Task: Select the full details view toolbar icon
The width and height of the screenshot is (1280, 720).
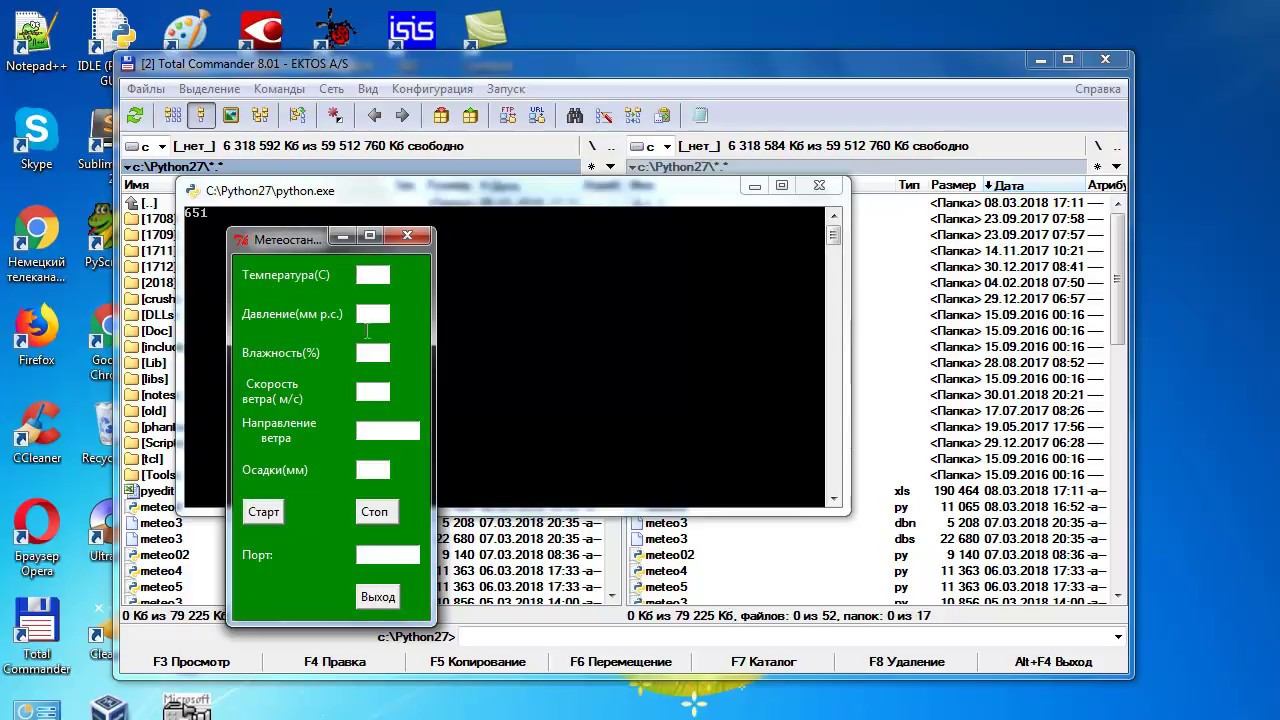Action: tap(201, 116)
